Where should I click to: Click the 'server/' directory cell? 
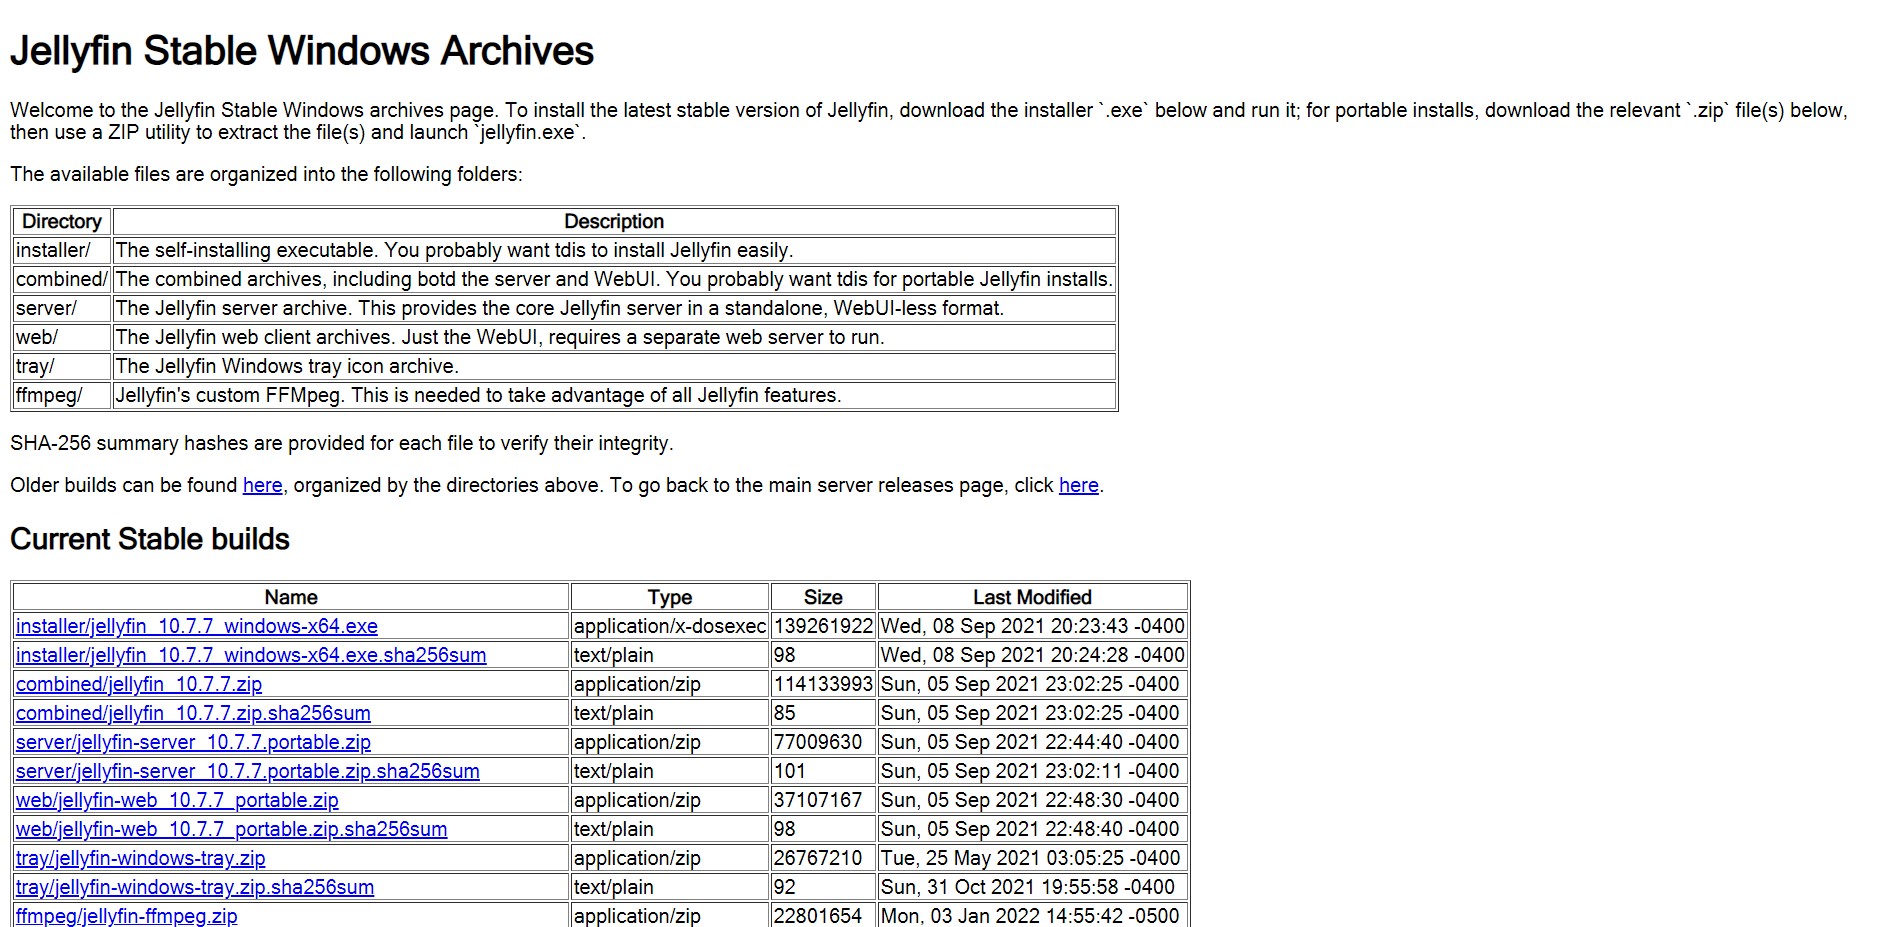coord(61,308)
